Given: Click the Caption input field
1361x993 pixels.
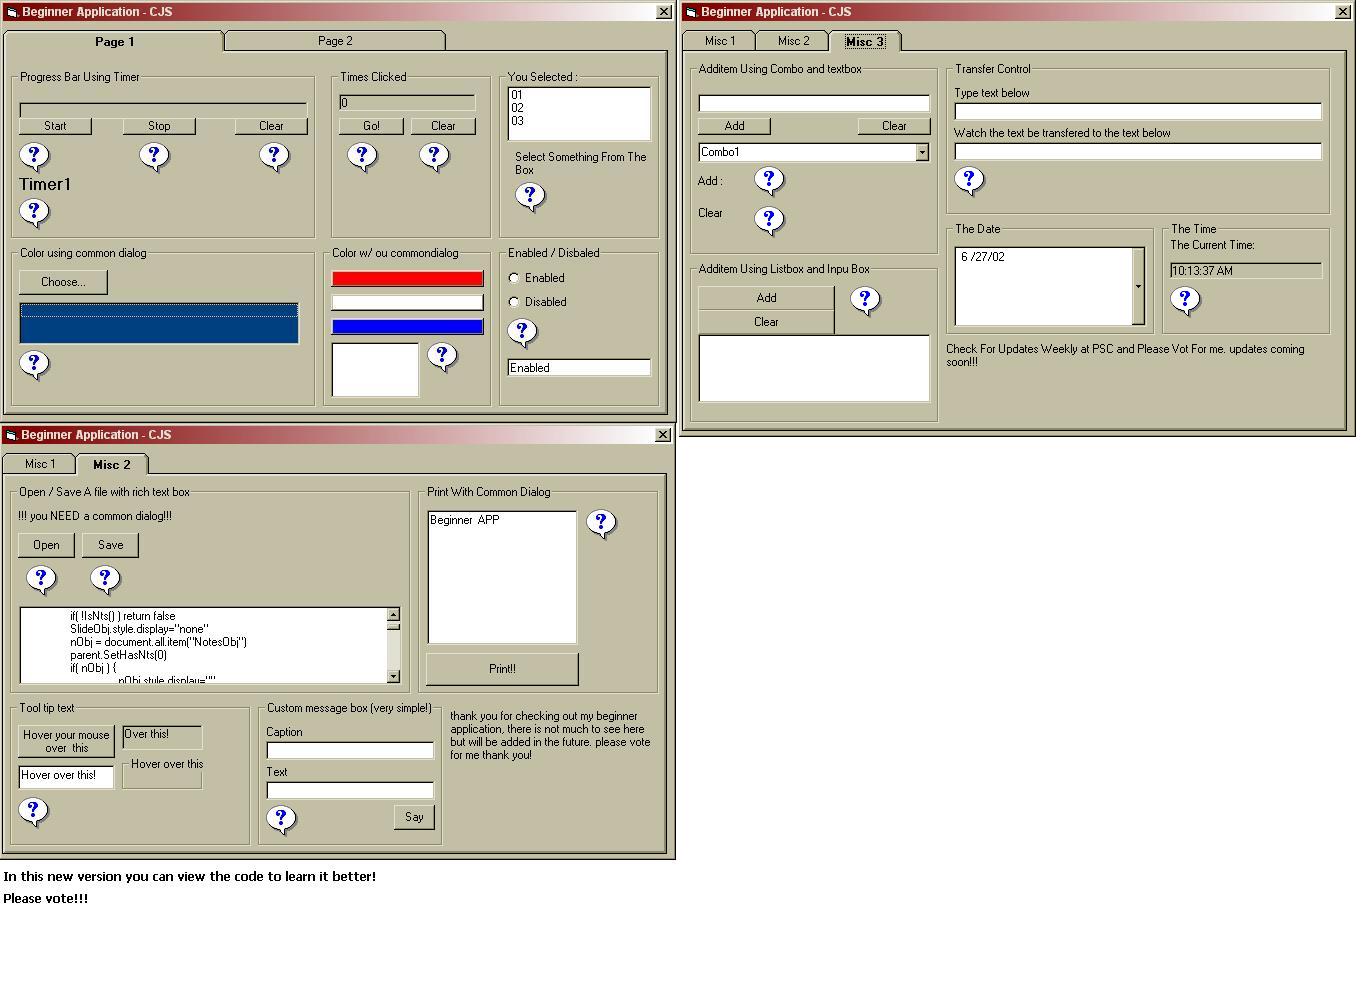Looking at the screenshot, I should point(350,750).
